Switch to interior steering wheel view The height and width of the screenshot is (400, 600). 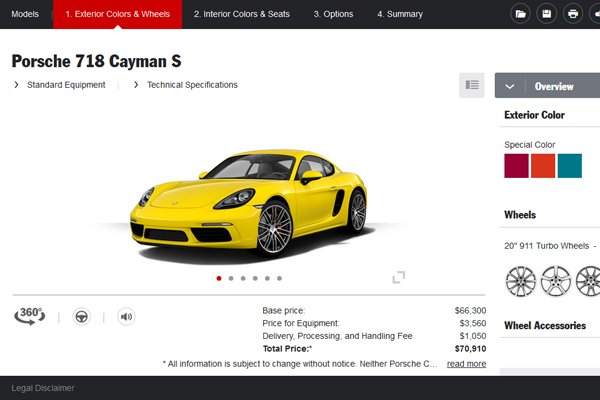click(x=81, y=317)
